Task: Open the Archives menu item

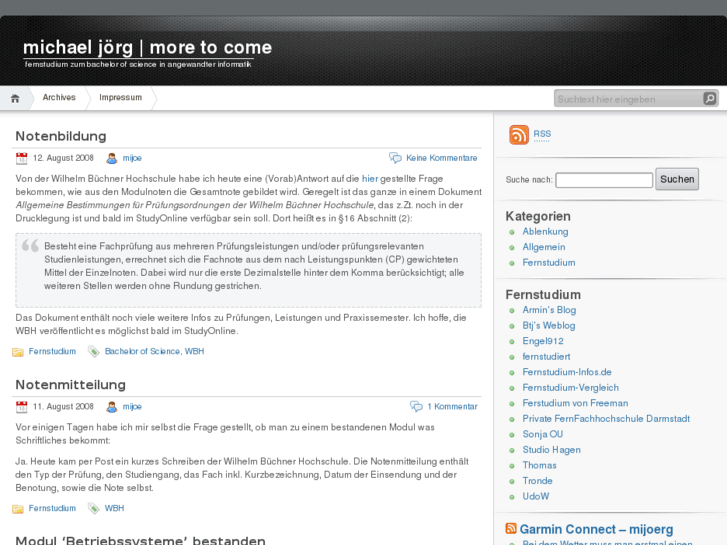Action: (59, 97)
